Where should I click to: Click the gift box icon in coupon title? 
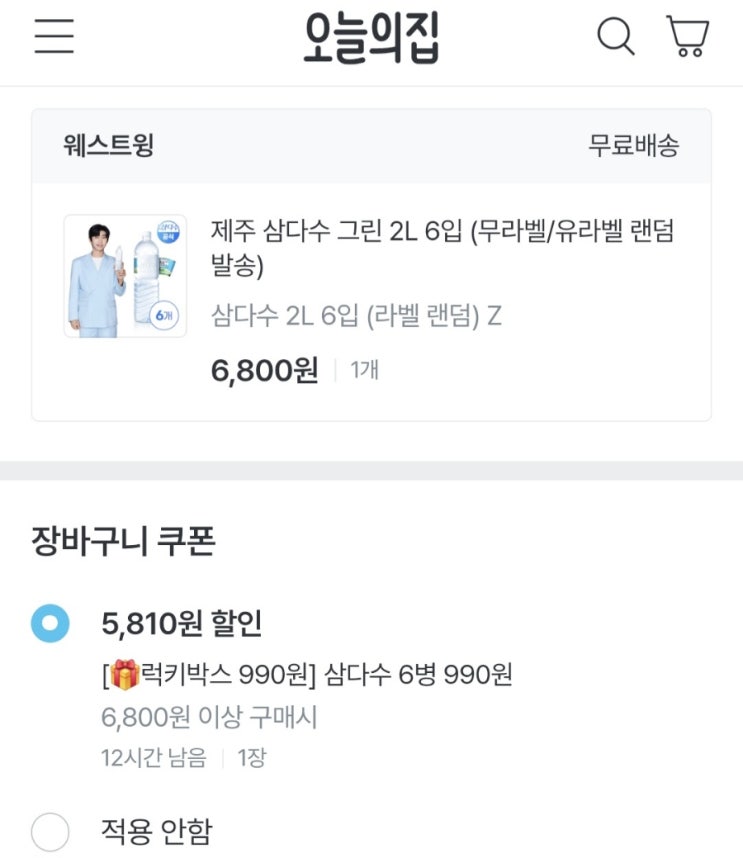124,676
